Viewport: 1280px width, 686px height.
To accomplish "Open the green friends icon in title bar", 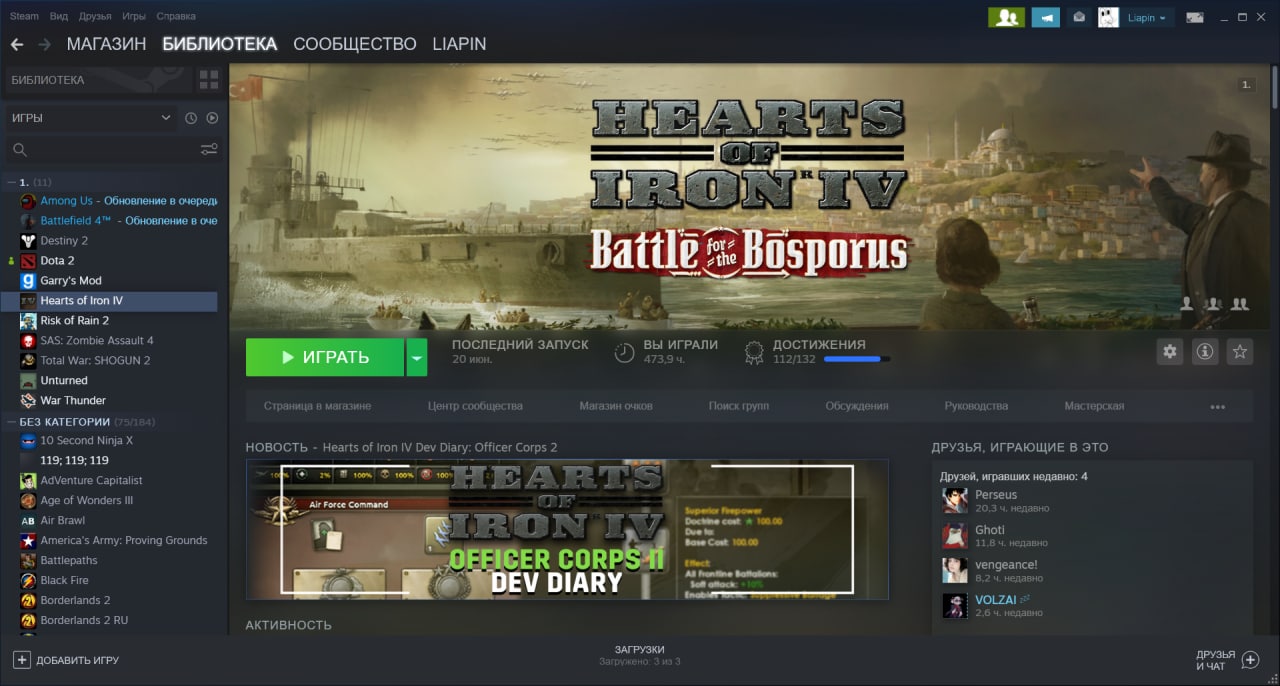I will [1006, 17].
